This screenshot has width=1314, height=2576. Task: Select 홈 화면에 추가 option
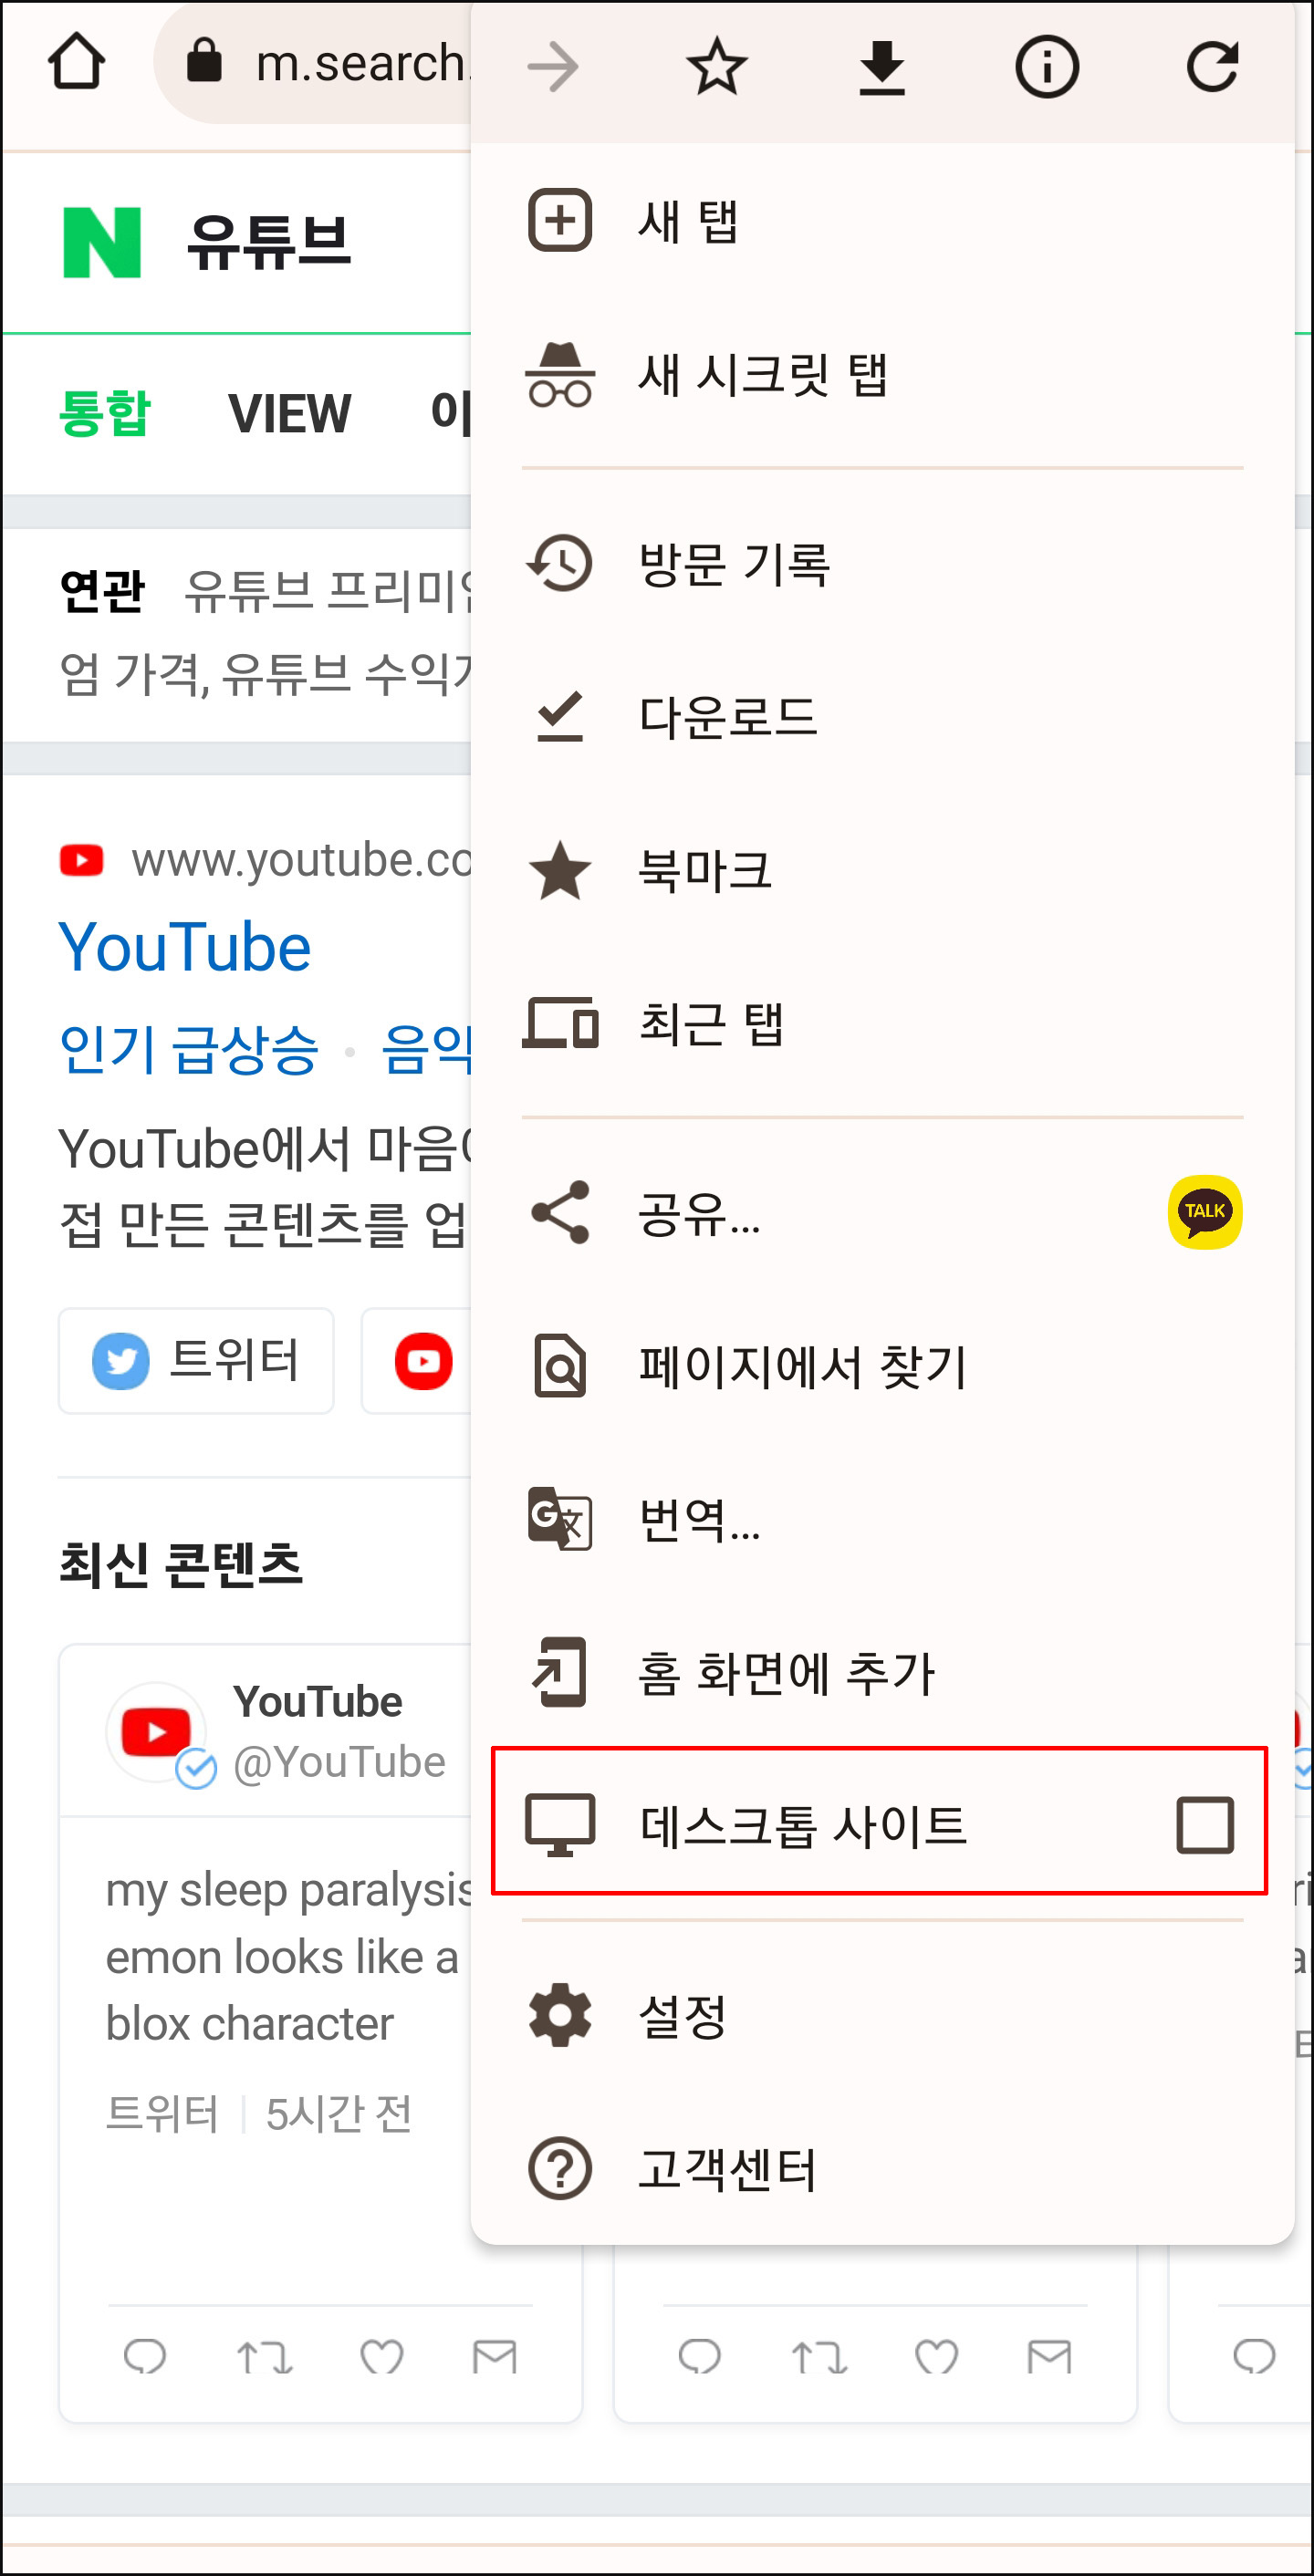click(882, 1673)
